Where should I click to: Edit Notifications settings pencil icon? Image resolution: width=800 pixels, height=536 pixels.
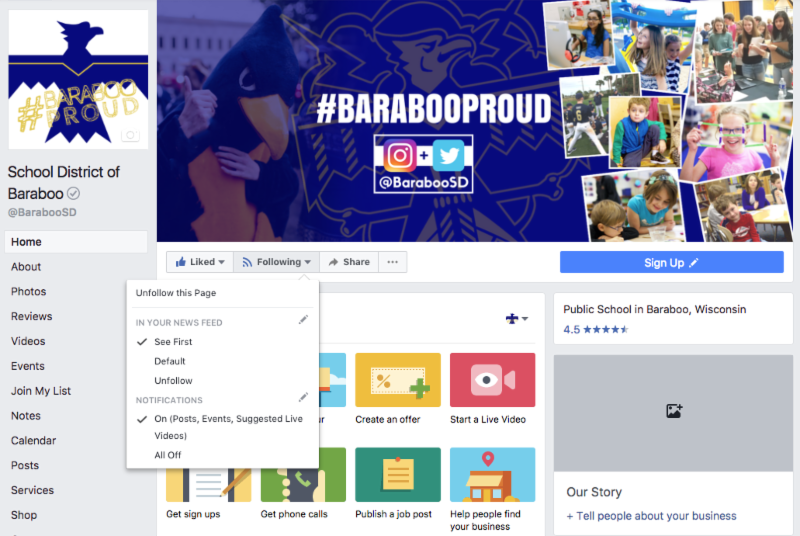[303, 397]
